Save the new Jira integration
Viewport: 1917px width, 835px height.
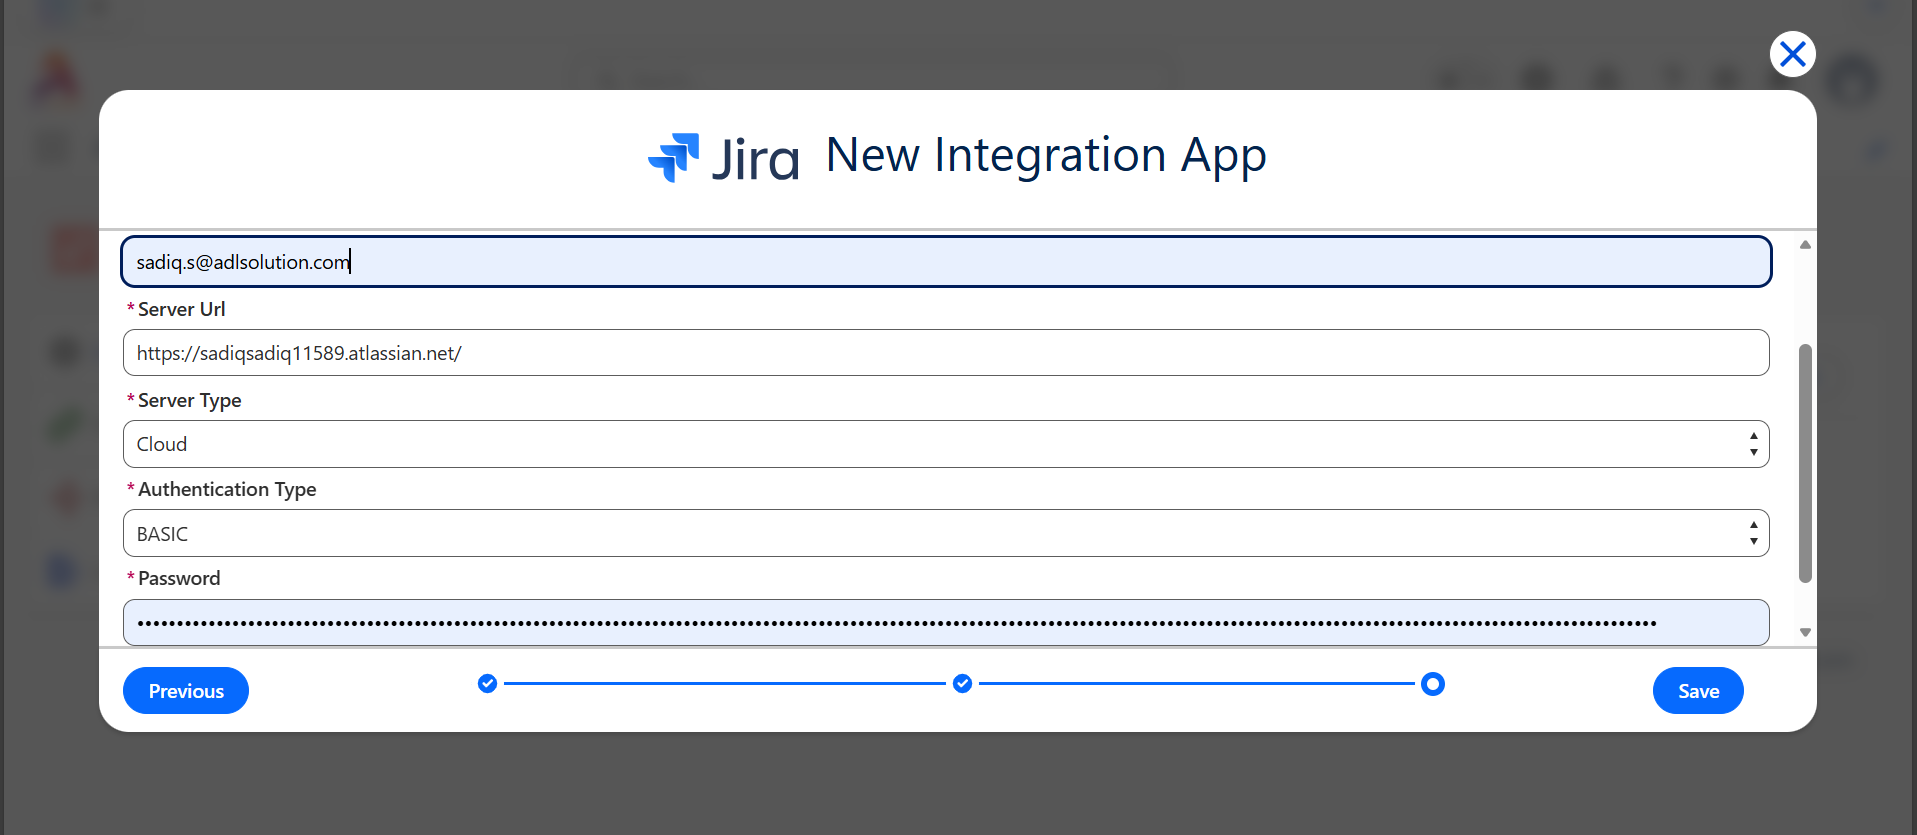click(1698, 691)
